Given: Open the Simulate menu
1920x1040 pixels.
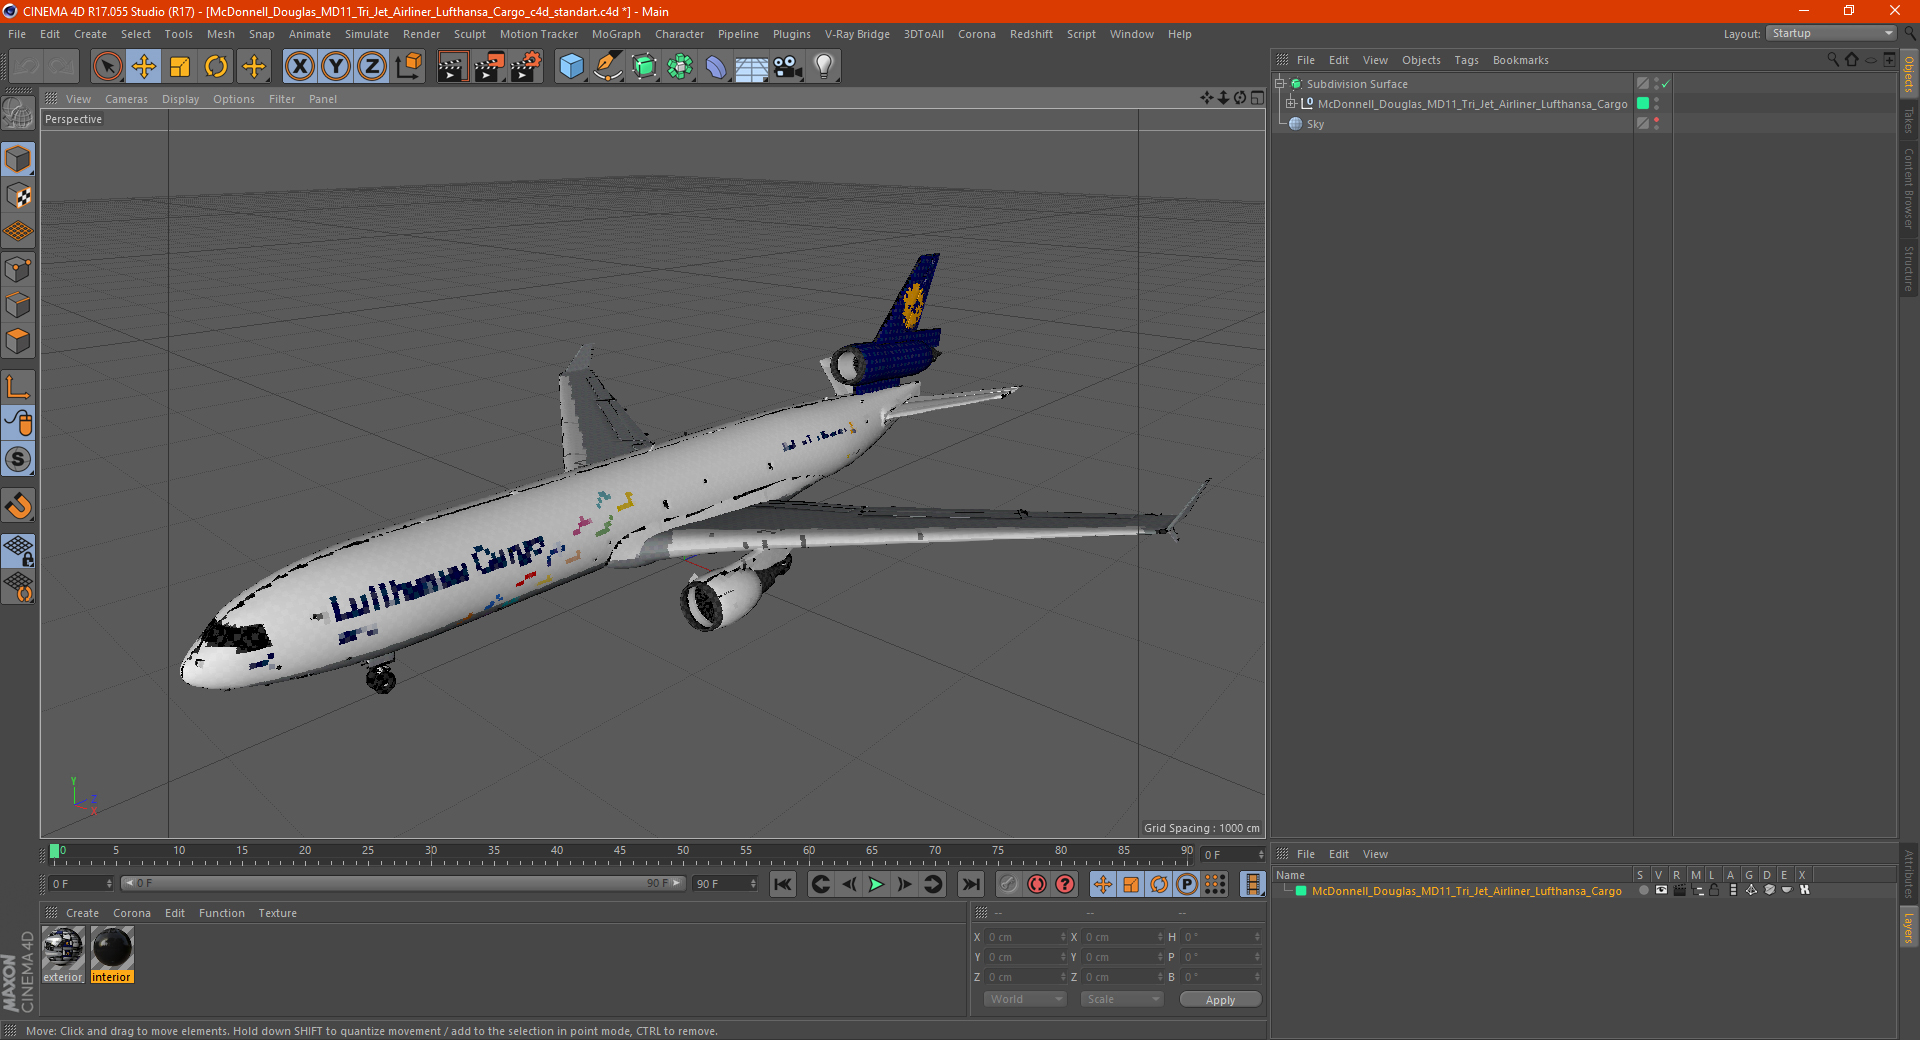Looking at the screenshot, I should click(367, 34).
